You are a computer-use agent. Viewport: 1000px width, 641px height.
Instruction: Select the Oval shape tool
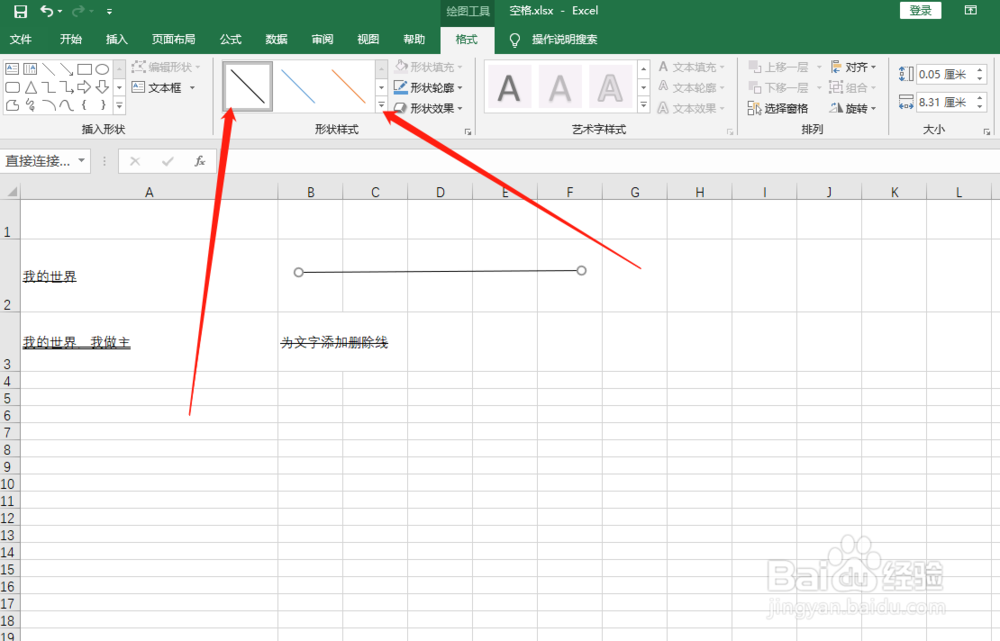pyautogui.click(x=102, y=69)
